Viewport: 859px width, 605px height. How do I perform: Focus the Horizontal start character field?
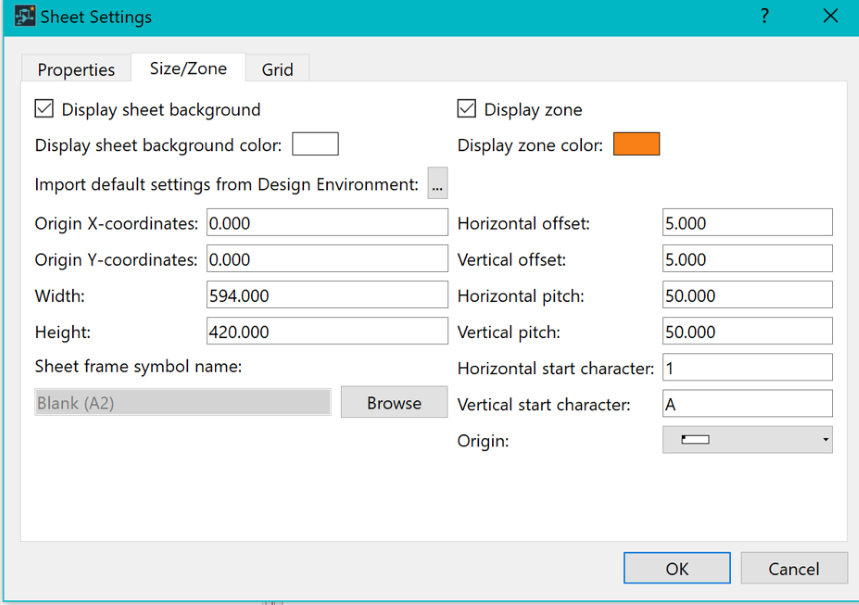747,367
